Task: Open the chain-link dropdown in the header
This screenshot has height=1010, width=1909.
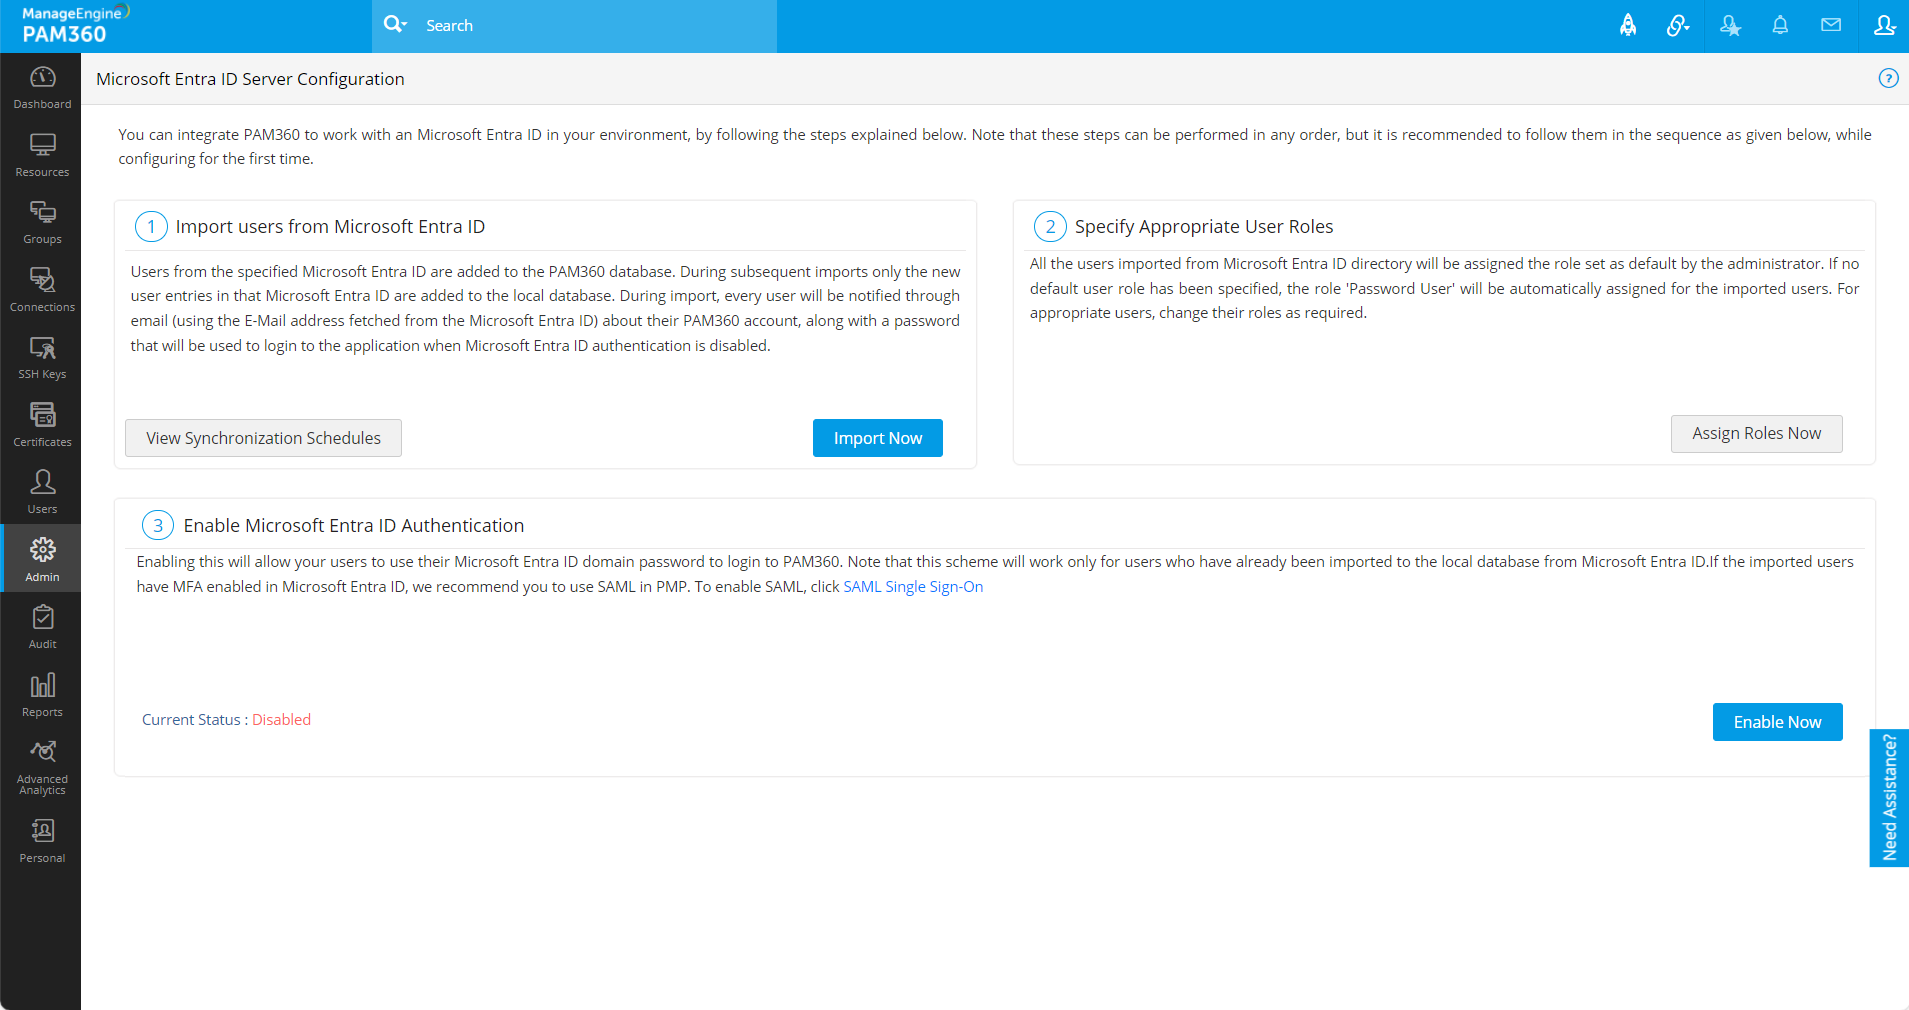Action: pyautogui.click(x=1678, y=26)
